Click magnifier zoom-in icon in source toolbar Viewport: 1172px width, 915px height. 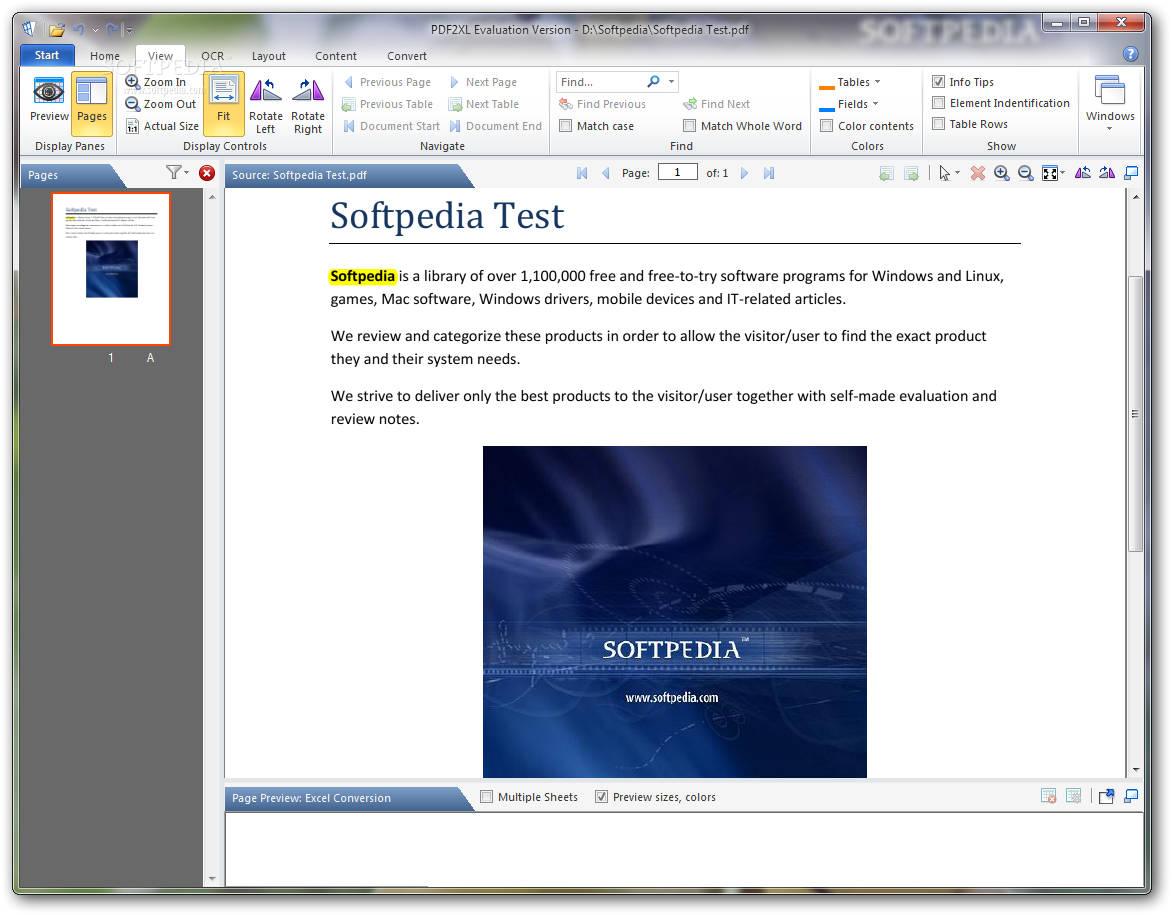1002,173
